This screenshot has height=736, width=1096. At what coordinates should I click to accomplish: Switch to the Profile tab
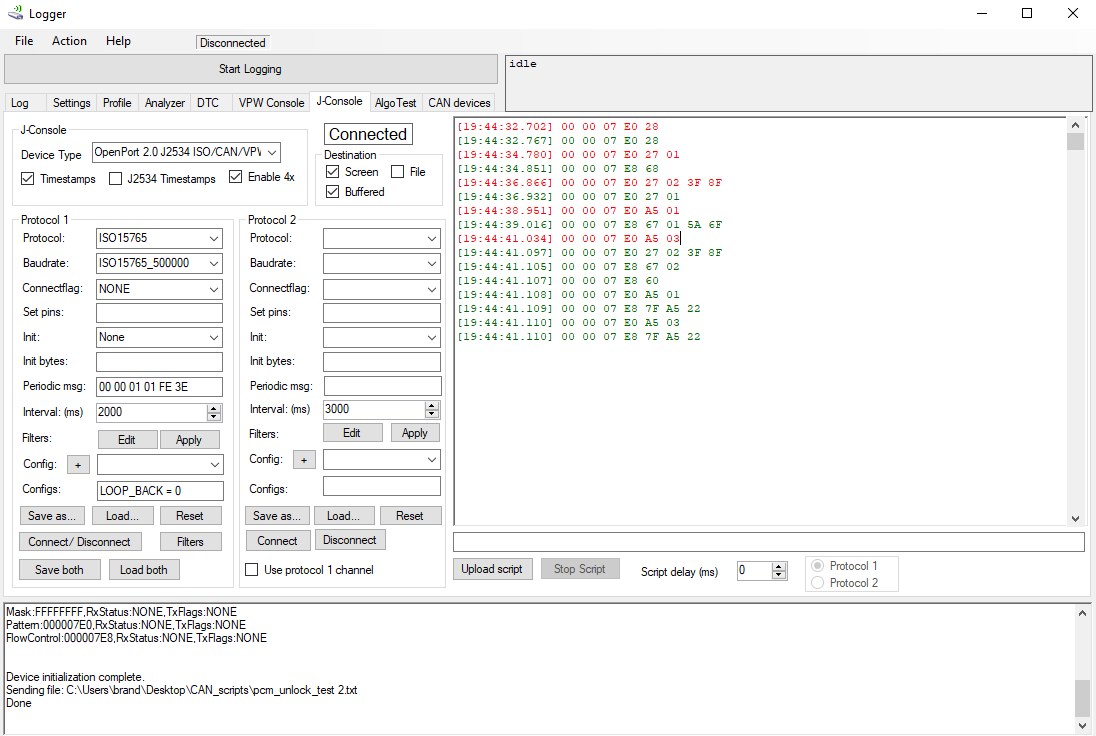[117, 103]
